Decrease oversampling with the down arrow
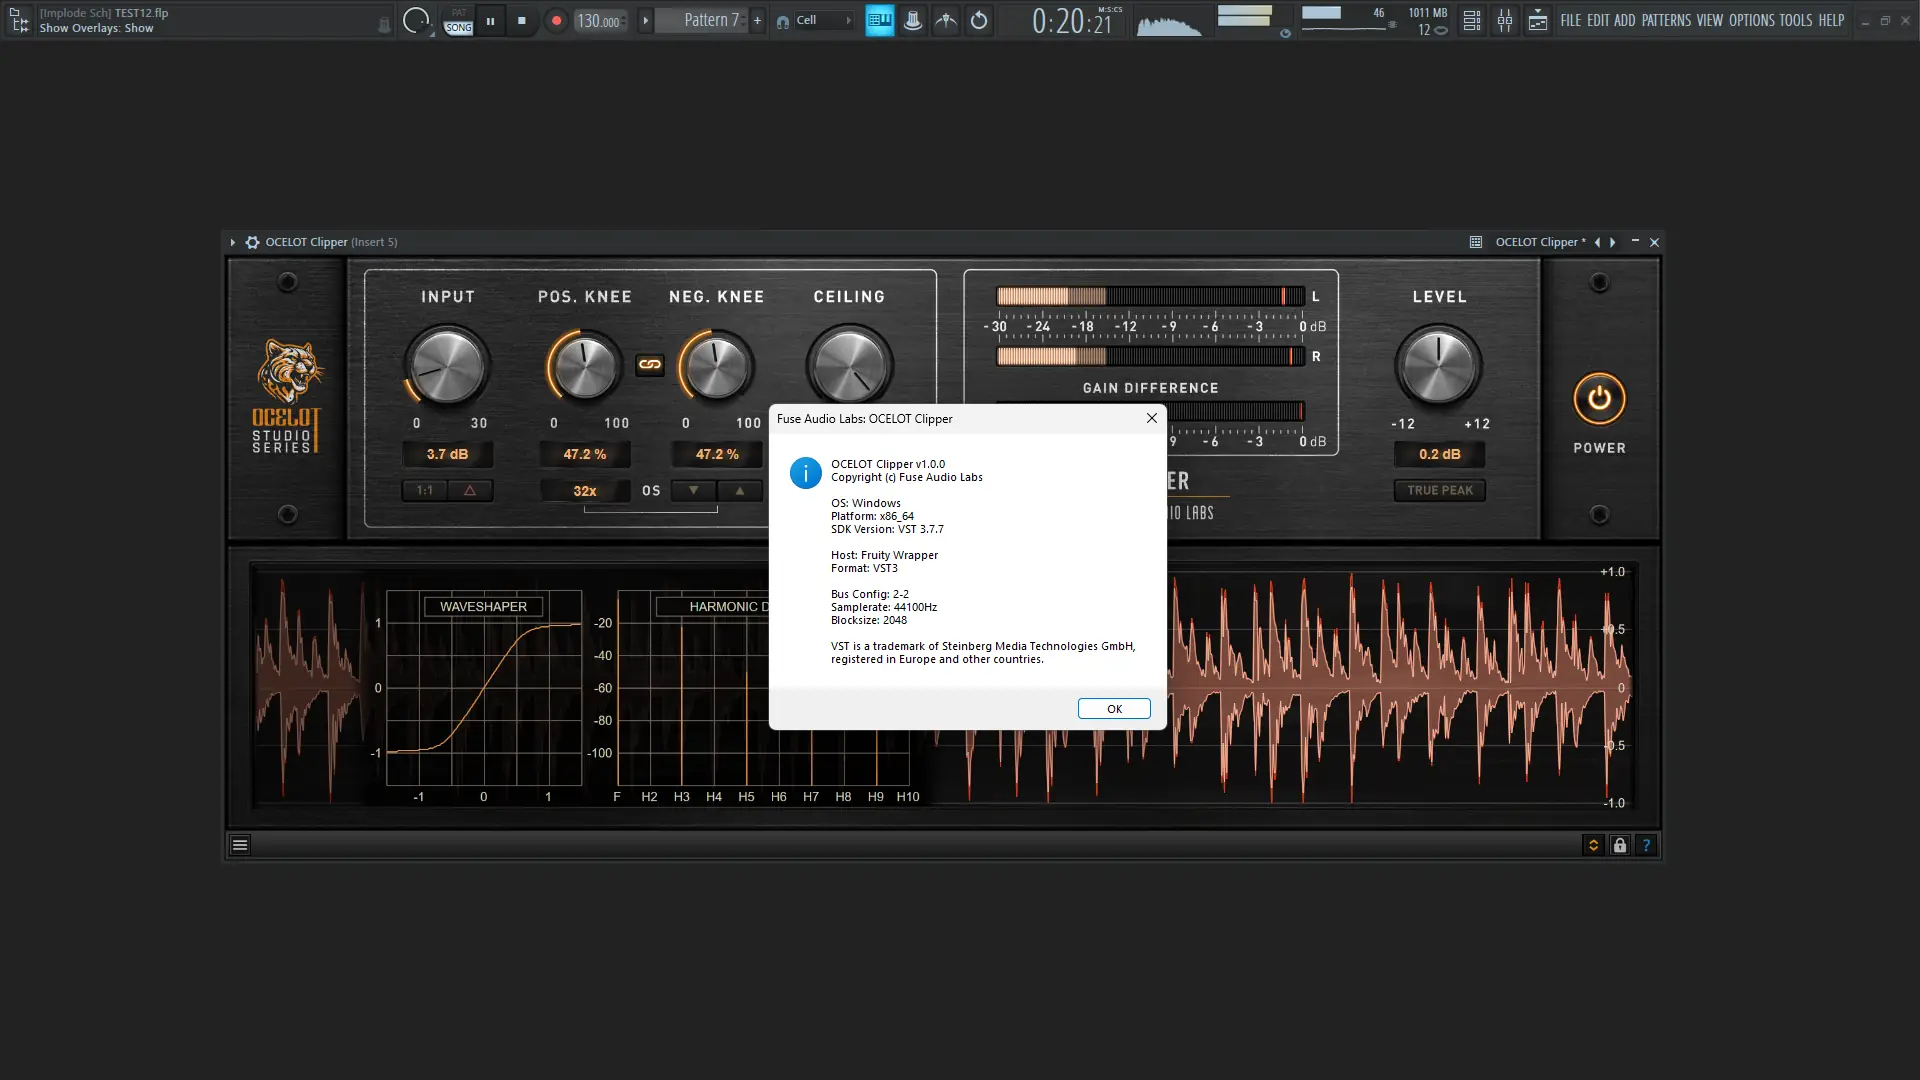This screenshot has width=1920, height=1080. tap(693, 490)
